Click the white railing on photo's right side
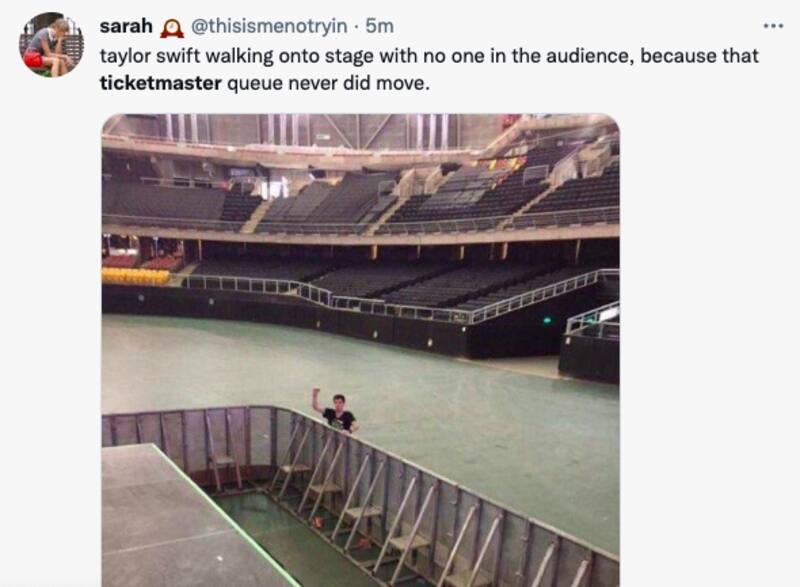800x587 pixels. (x=592, y=320)
